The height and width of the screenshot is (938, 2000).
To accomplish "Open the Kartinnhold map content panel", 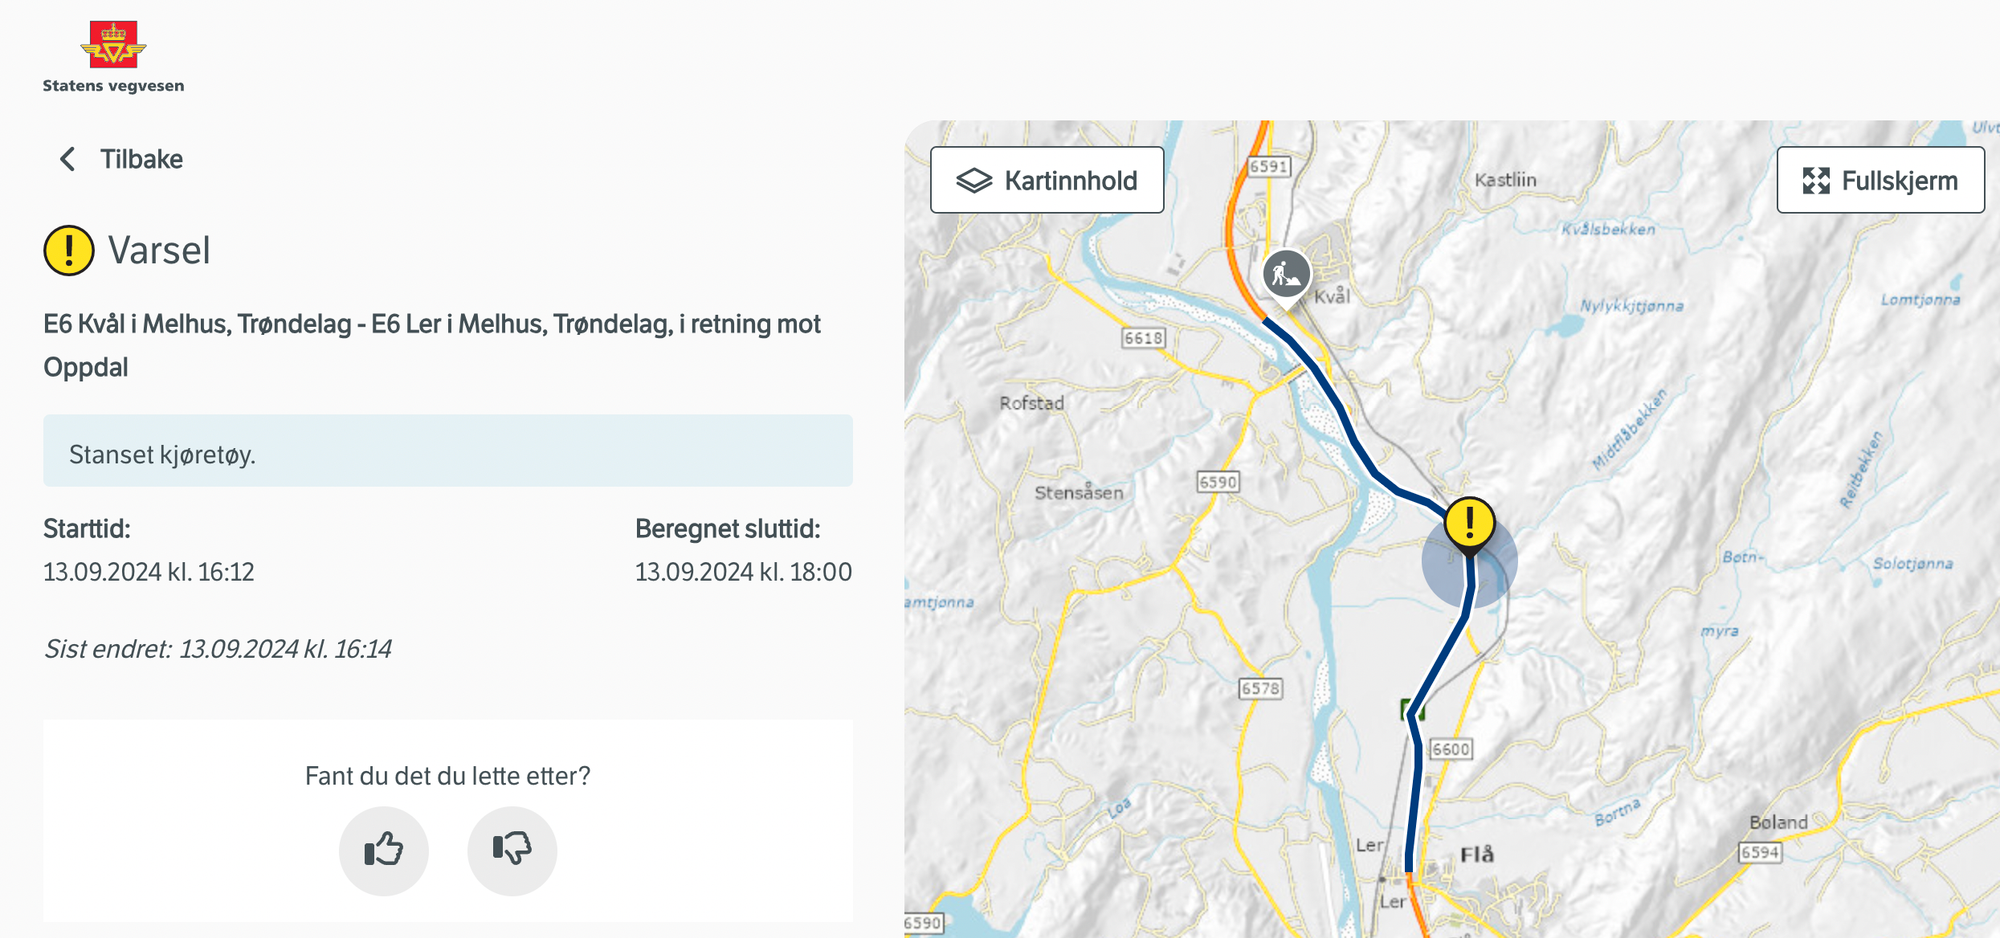I will coord(1047,180).
